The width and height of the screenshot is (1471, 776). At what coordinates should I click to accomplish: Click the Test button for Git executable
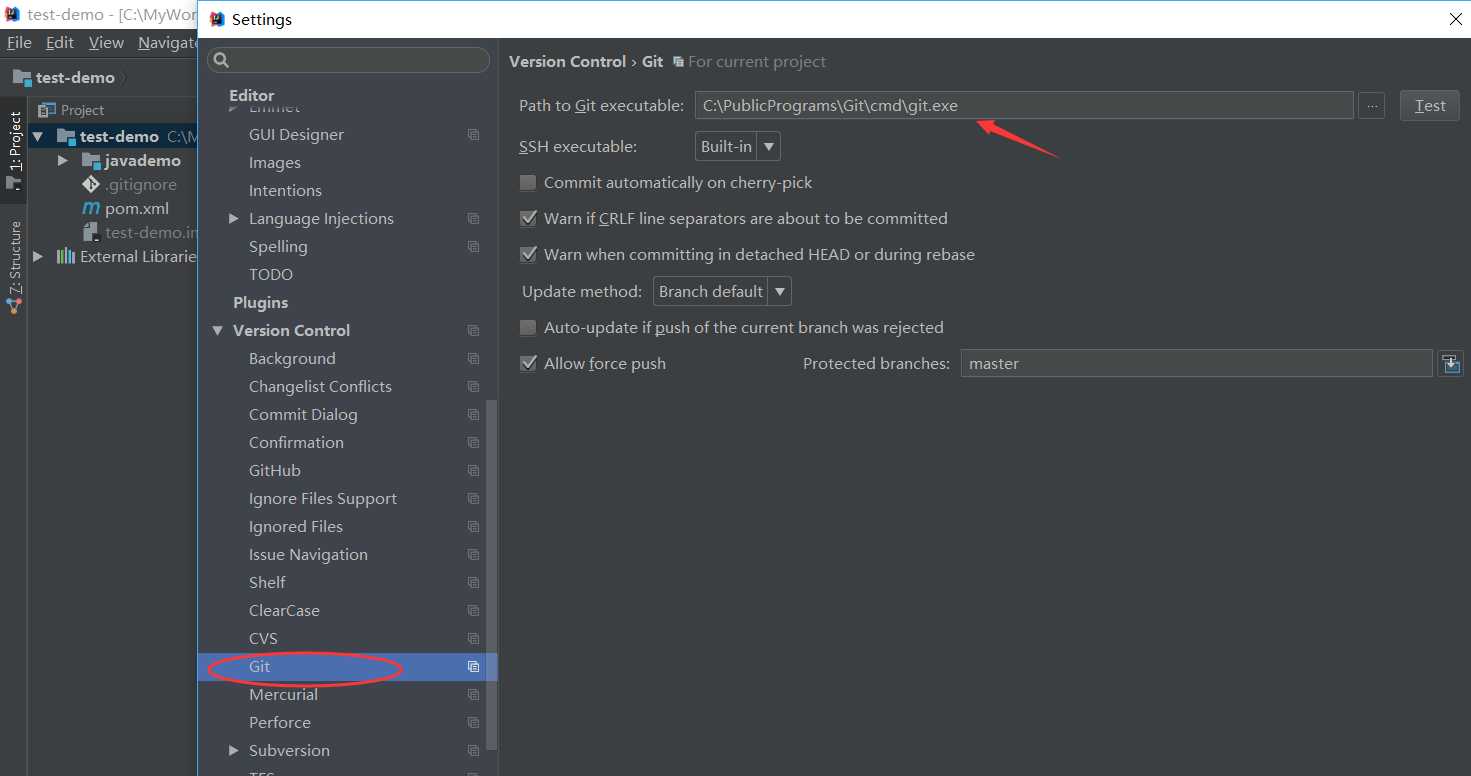pos(1430,106)
